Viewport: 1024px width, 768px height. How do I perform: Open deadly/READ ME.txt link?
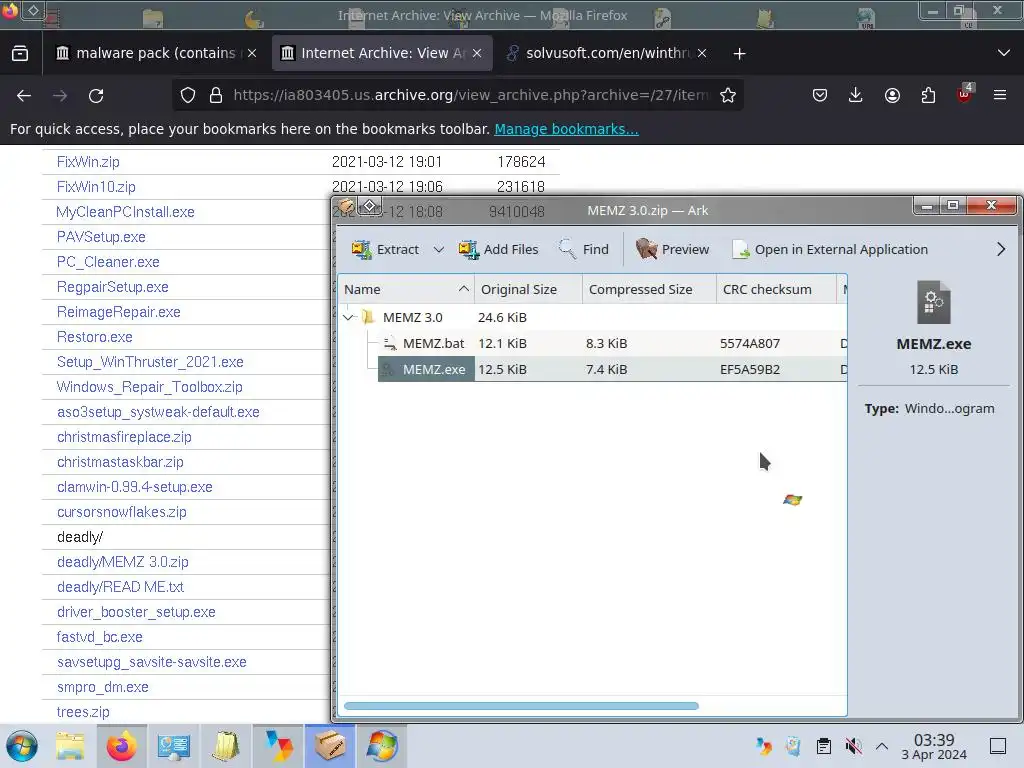[x=120, y=587]
